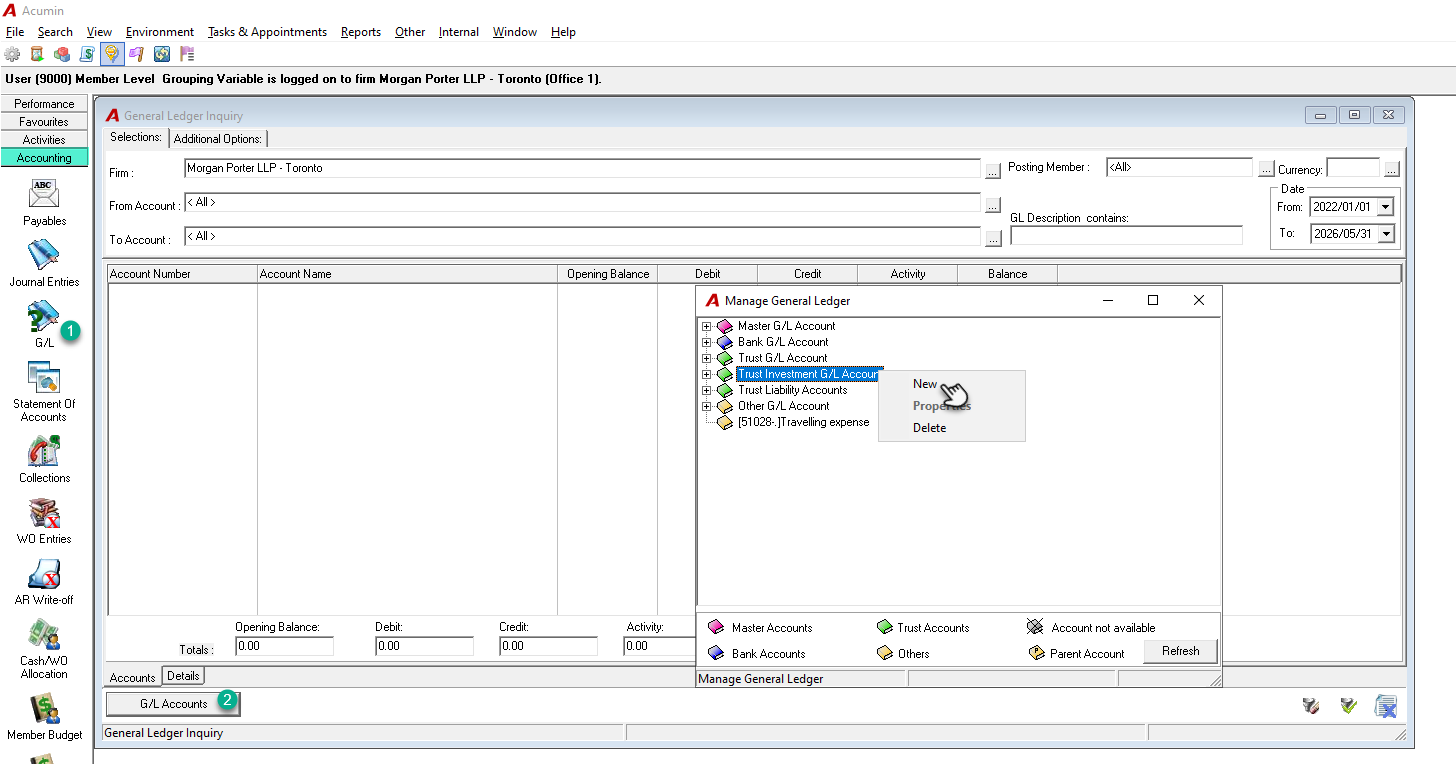Click the clear filter eraser icon

tap(1311, 706)
